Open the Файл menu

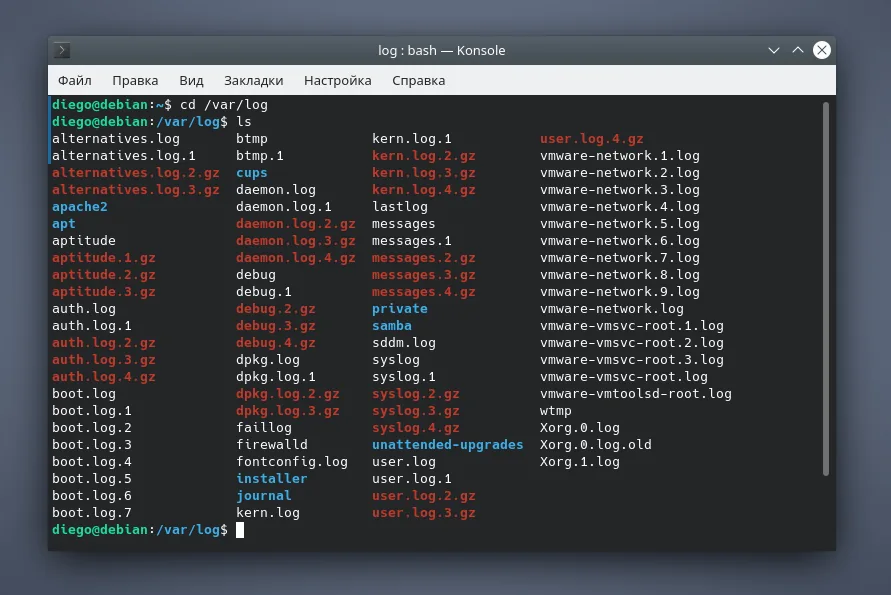pyautogui.click(x=74, y=80)
